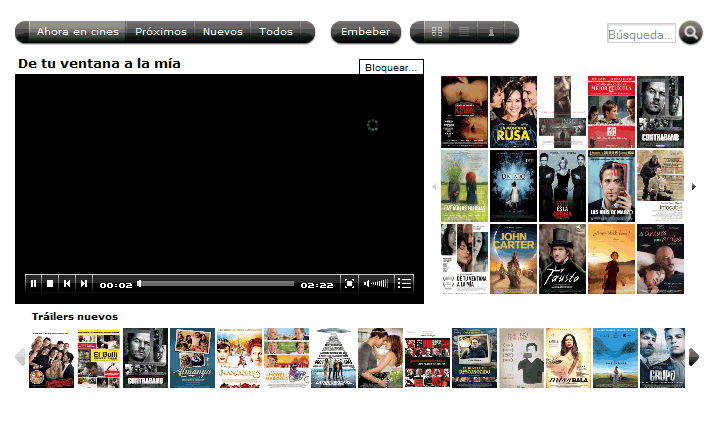712x423 pixels.
Task: Open Almanya trailer thumbnail
Action: [x=193, y=358]
